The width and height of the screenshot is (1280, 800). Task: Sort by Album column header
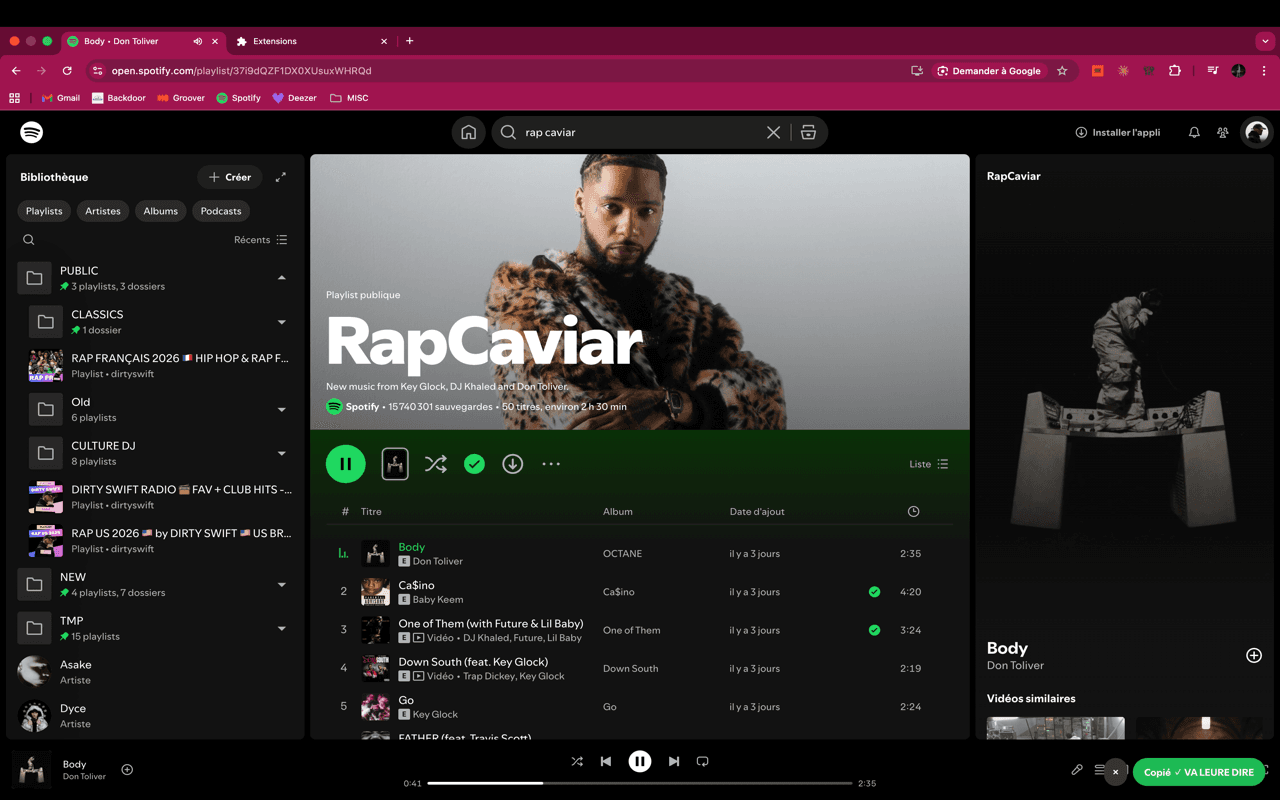618,511
